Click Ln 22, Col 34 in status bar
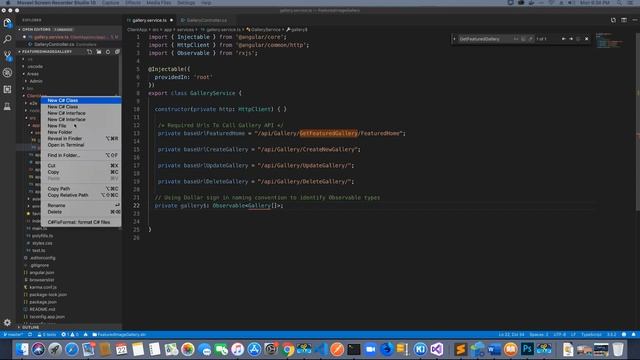 tap(511, 335)
